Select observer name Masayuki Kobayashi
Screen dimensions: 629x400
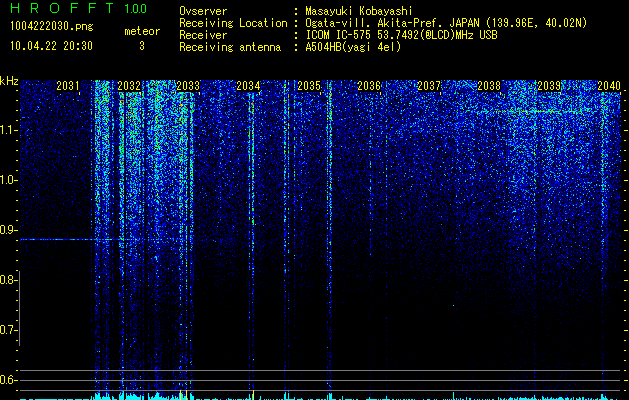coord(358,11)
